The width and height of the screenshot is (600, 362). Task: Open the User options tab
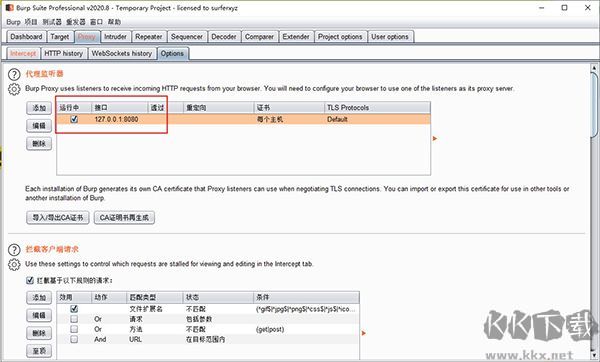(x=390, y=37)
